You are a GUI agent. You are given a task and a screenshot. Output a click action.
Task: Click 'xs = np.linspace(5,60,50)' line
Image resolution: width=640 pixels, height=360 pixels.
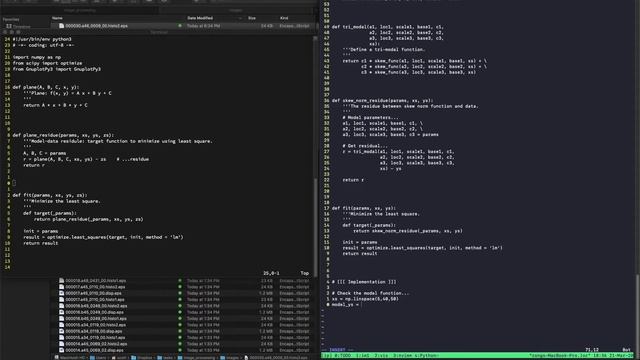click(x=365, y=299)
